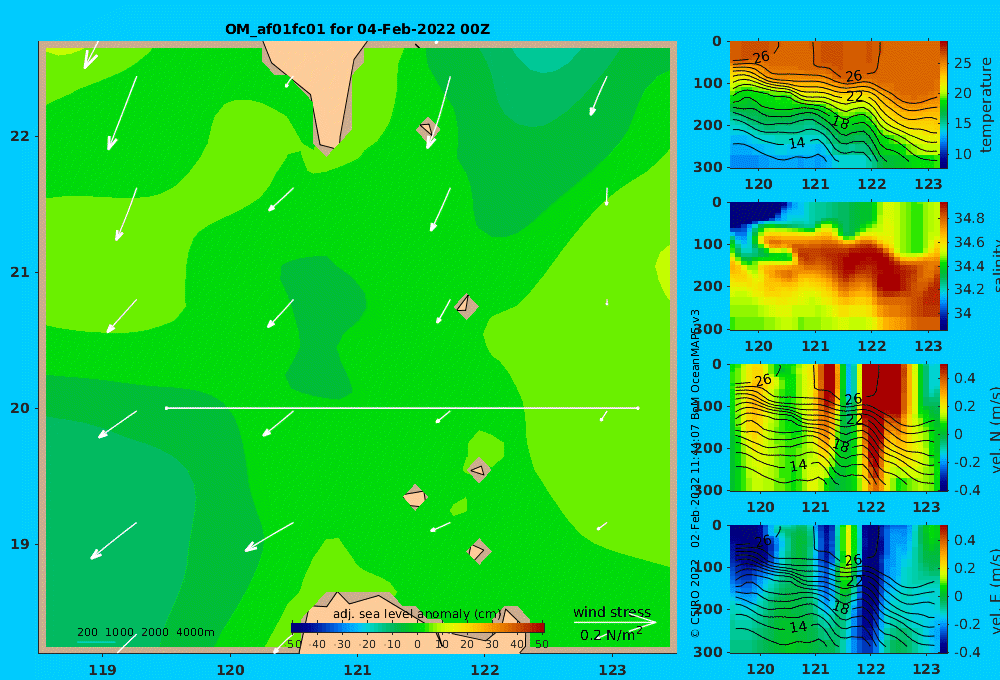Select the vel. E colorbar
1000x680 pixels.
tap(944, 589)
